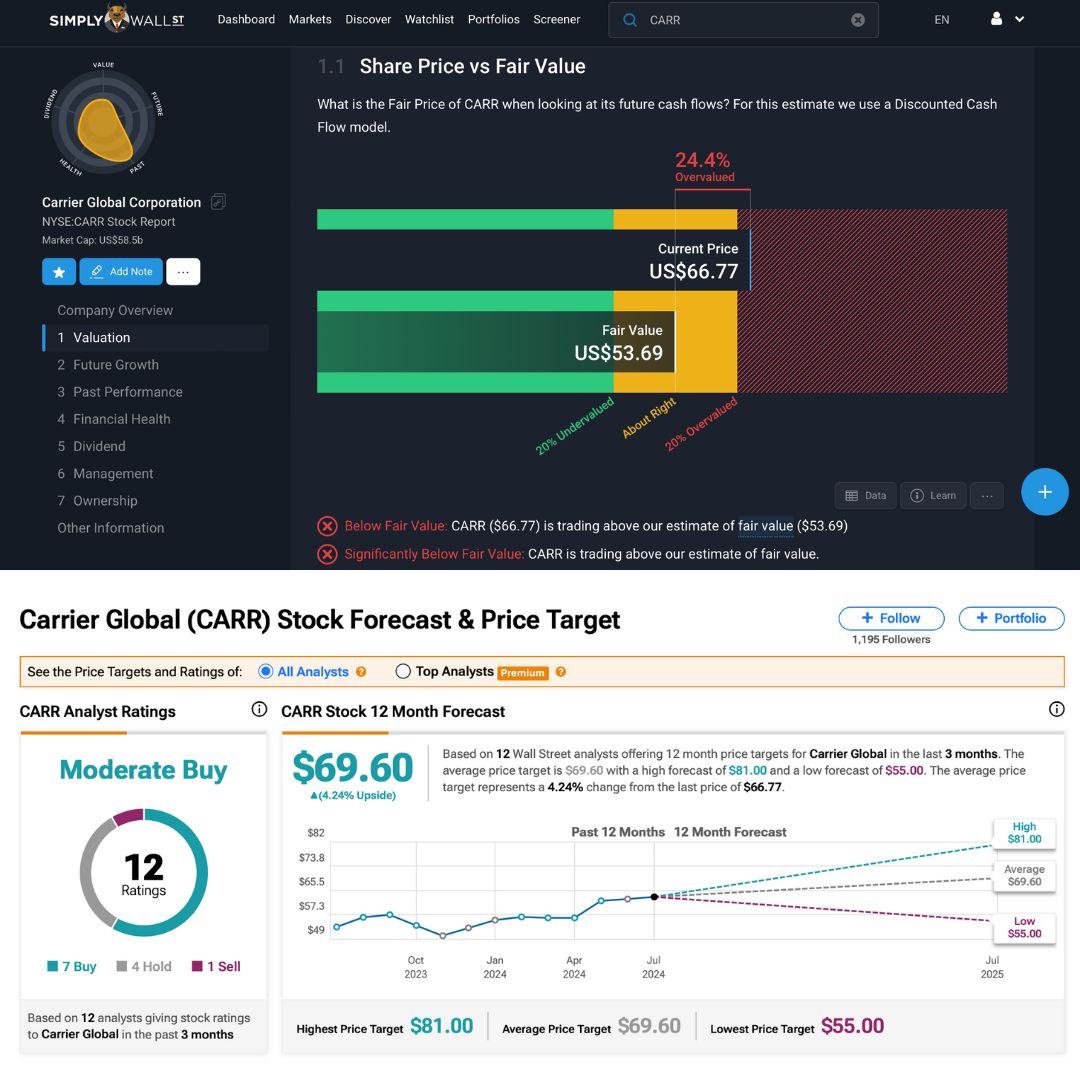This screenshot has height=1080, width=1080.
Task: Open the Markets menu
Action: tap(310, 19)
